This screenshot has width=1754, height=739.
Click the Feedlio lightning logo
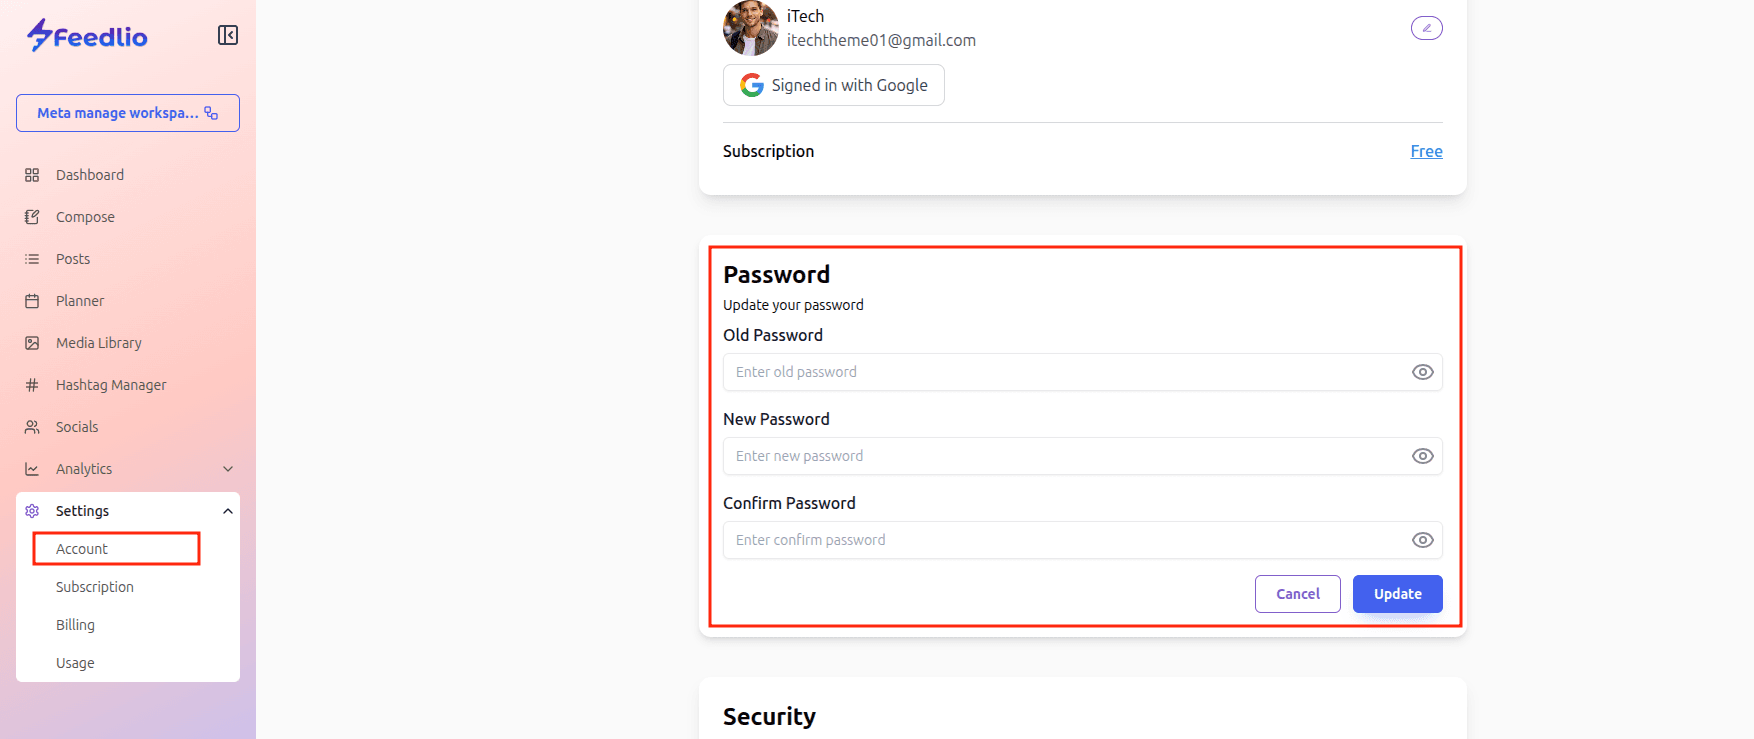click(40, 36)
